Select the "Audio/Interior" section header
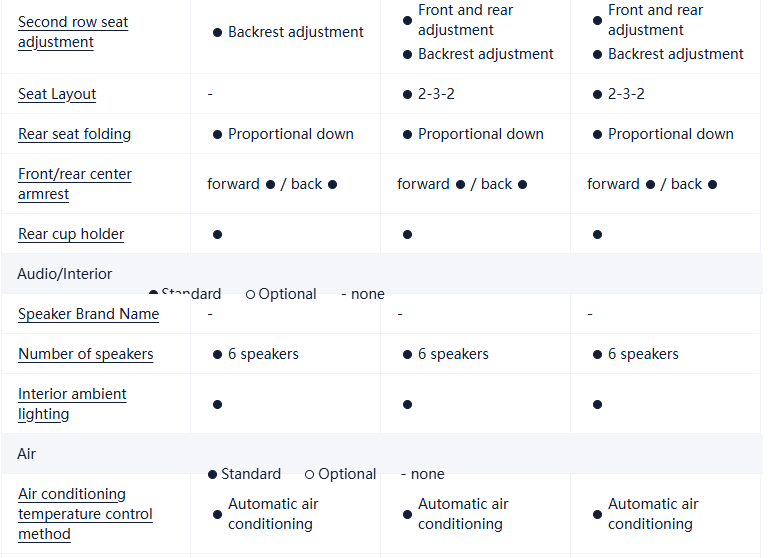This screenshot has width=772, height=558. (x=65, y=274)
